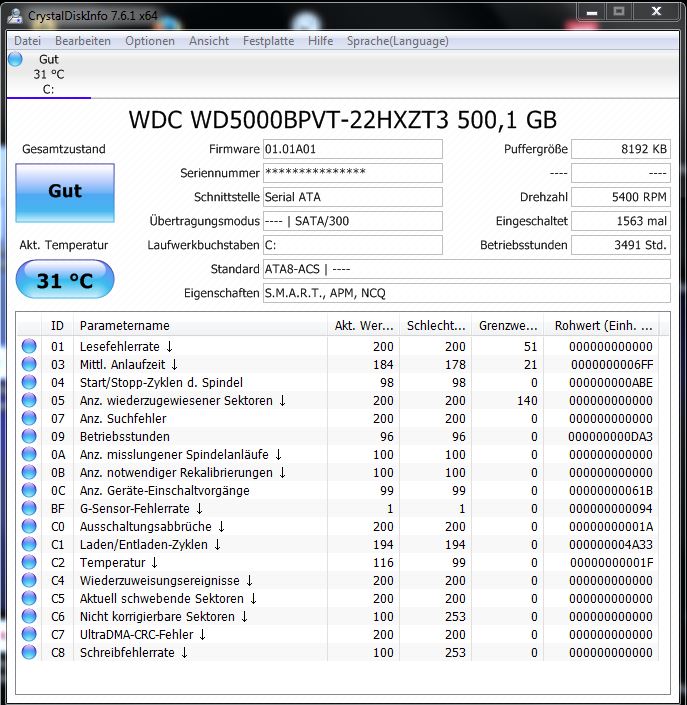
Task: Click status icon of Aktuell schwebende Sektoren row
Action: 29,598
